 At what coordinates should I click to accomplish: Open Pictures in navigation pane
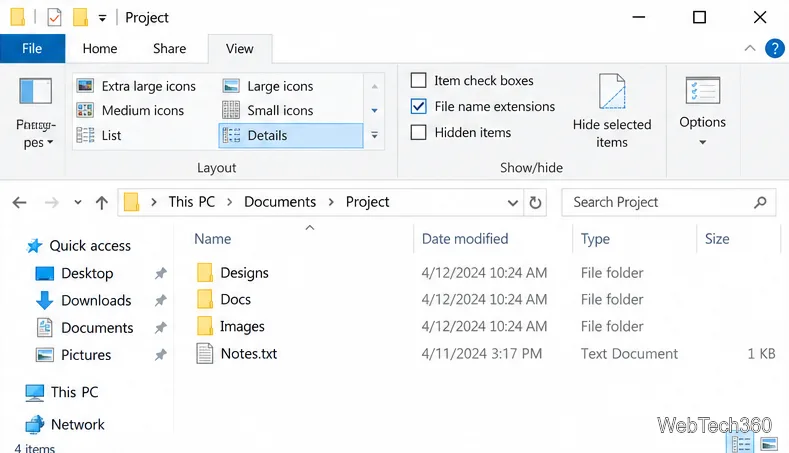pos(86,355)
